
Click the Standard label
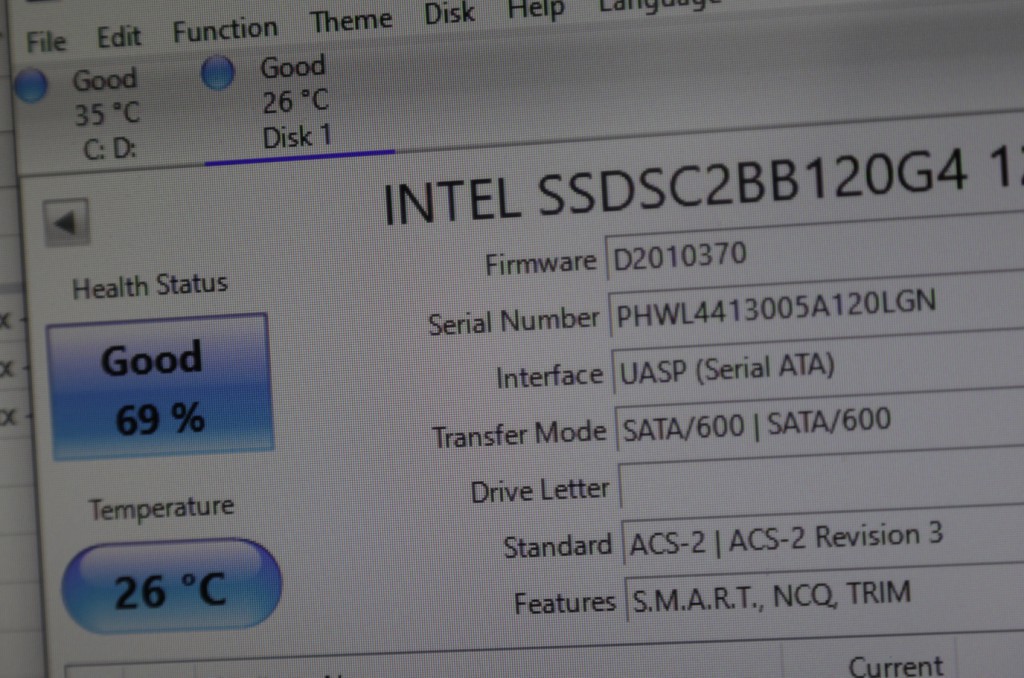coord(557,545)
